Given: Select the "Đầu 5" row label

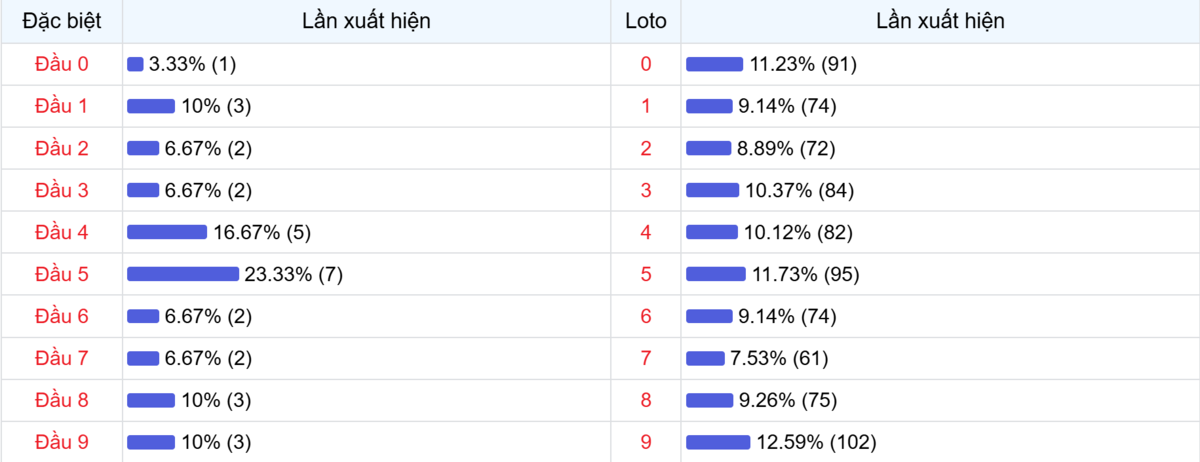Looking at the screenshot, I should [62, 274].
